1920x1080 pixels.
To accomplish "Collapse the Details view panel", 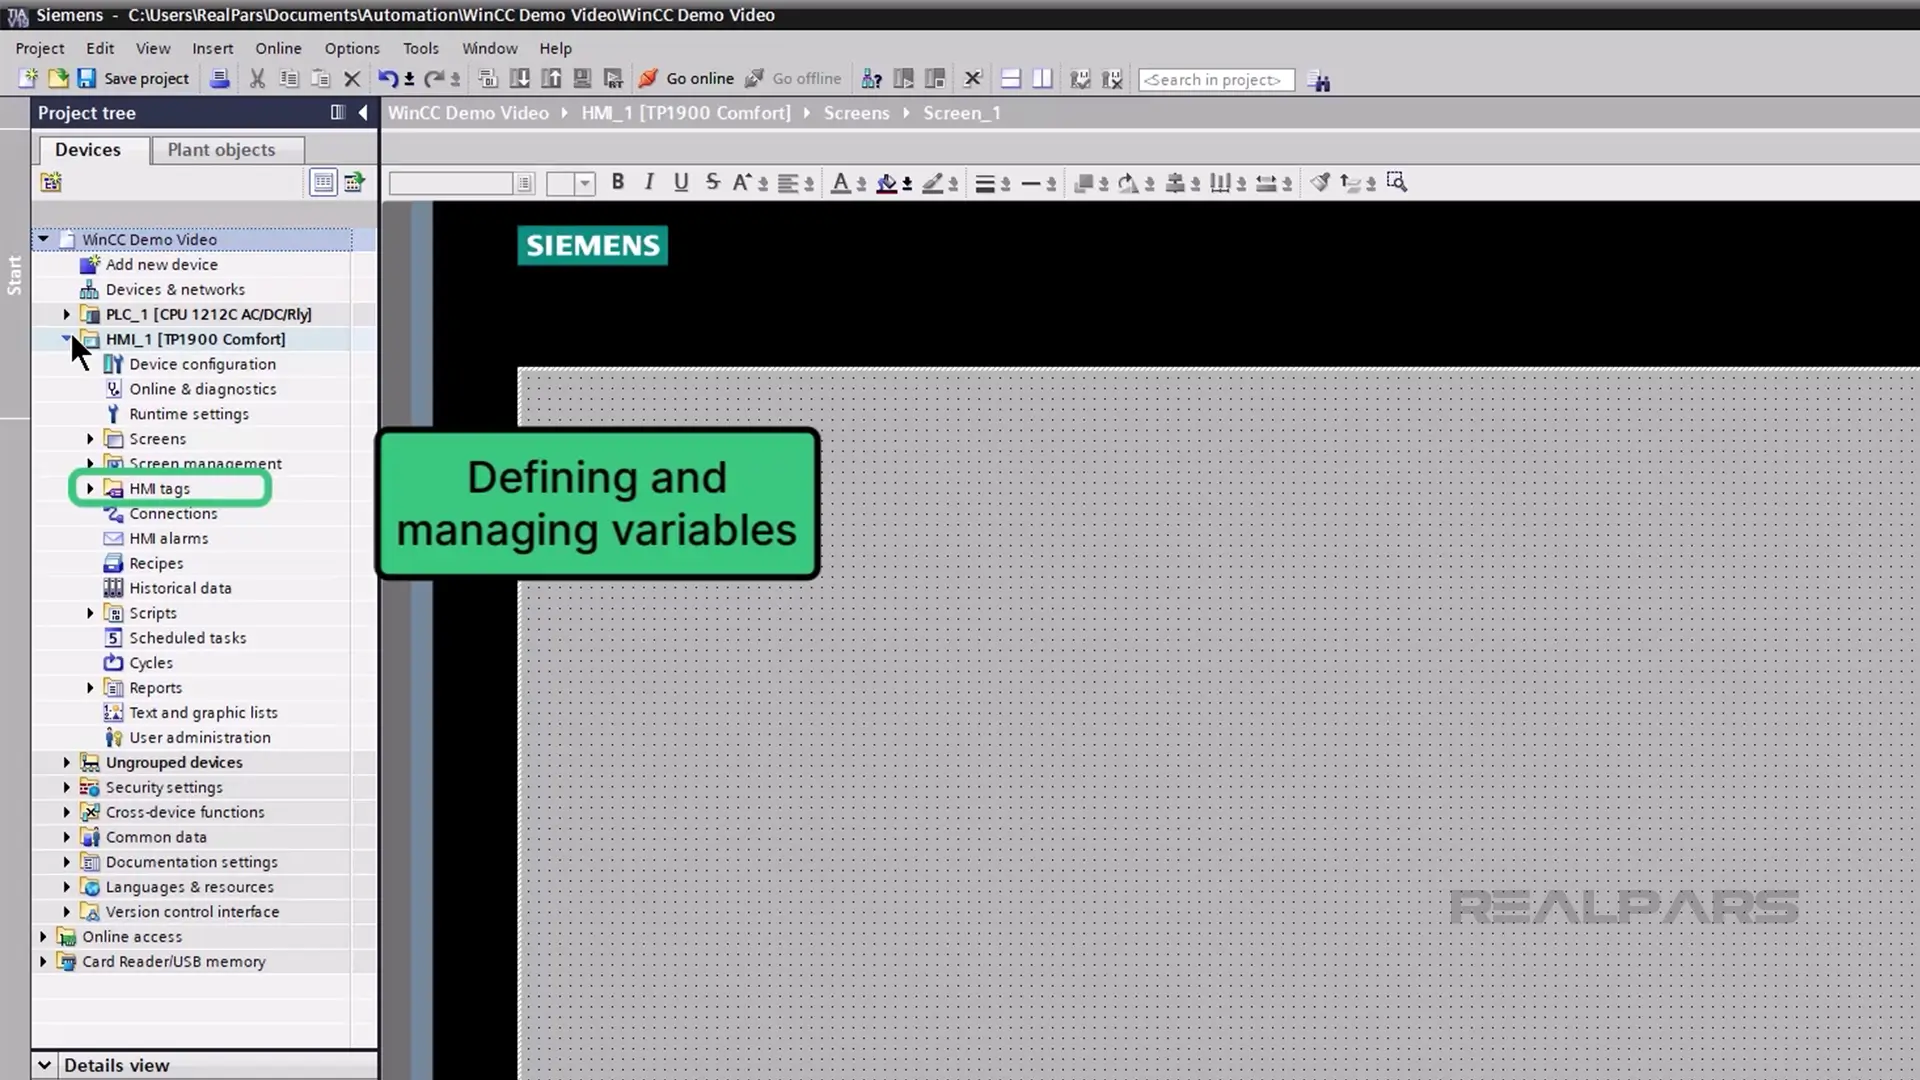I will (x=44, y=1065).
